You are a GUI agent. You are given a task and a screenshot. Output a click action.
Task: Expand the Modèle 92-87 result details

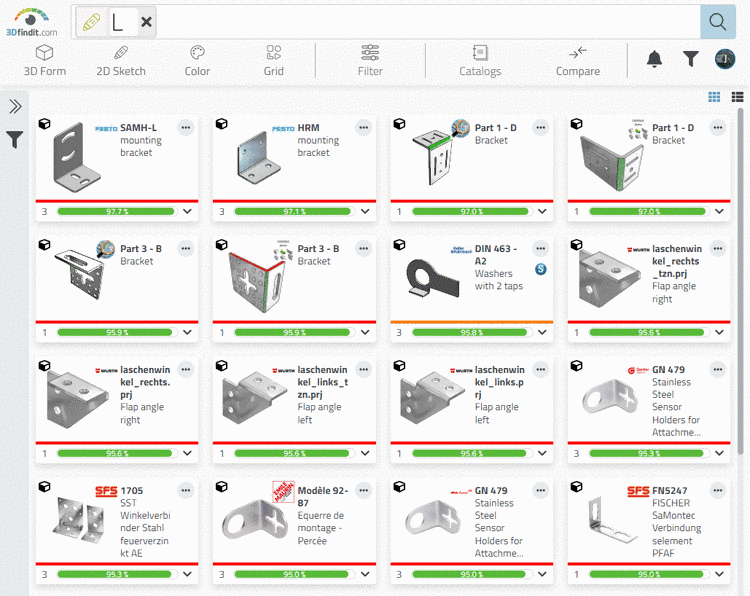(x=365, y=574)
